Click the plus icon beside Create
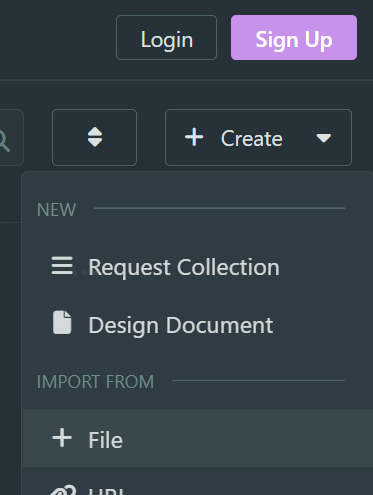 coord(194,137)
